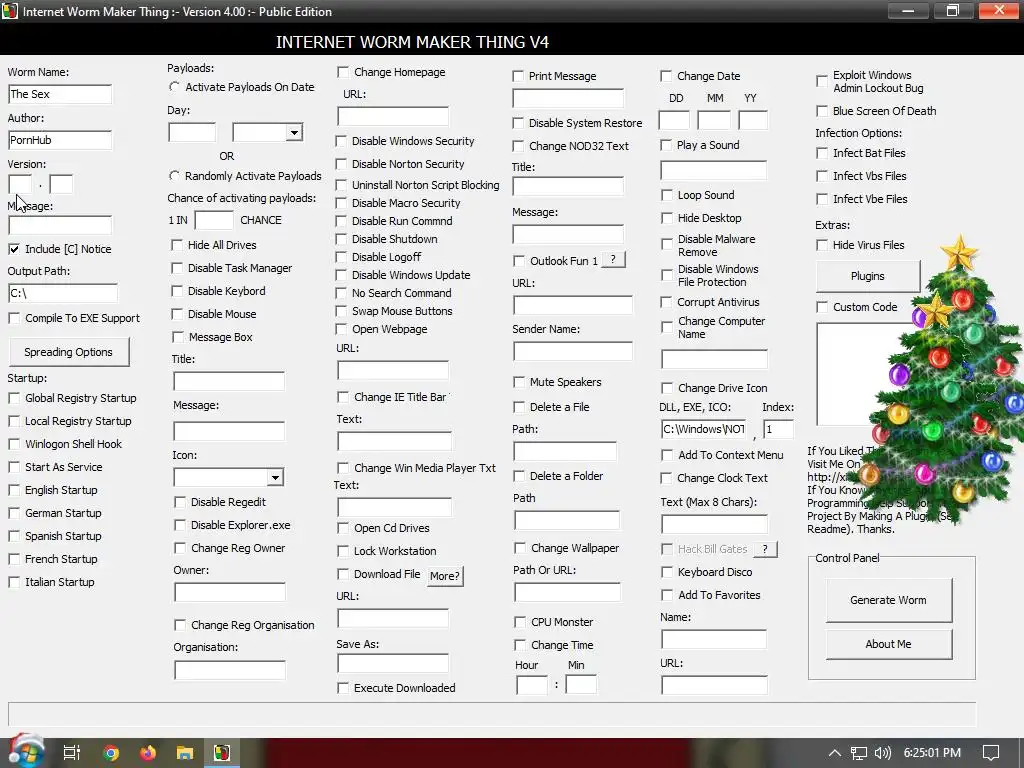Screen dimensions: 1024x768
Task: Tick the Infect Bat Files checkbox
Action: point(822,153)
